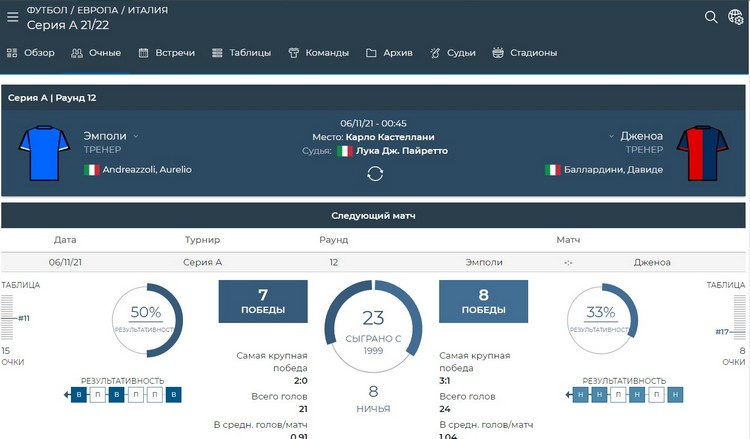Open the Команды tab
Screen dimensions: 750x439
point(319,53)
